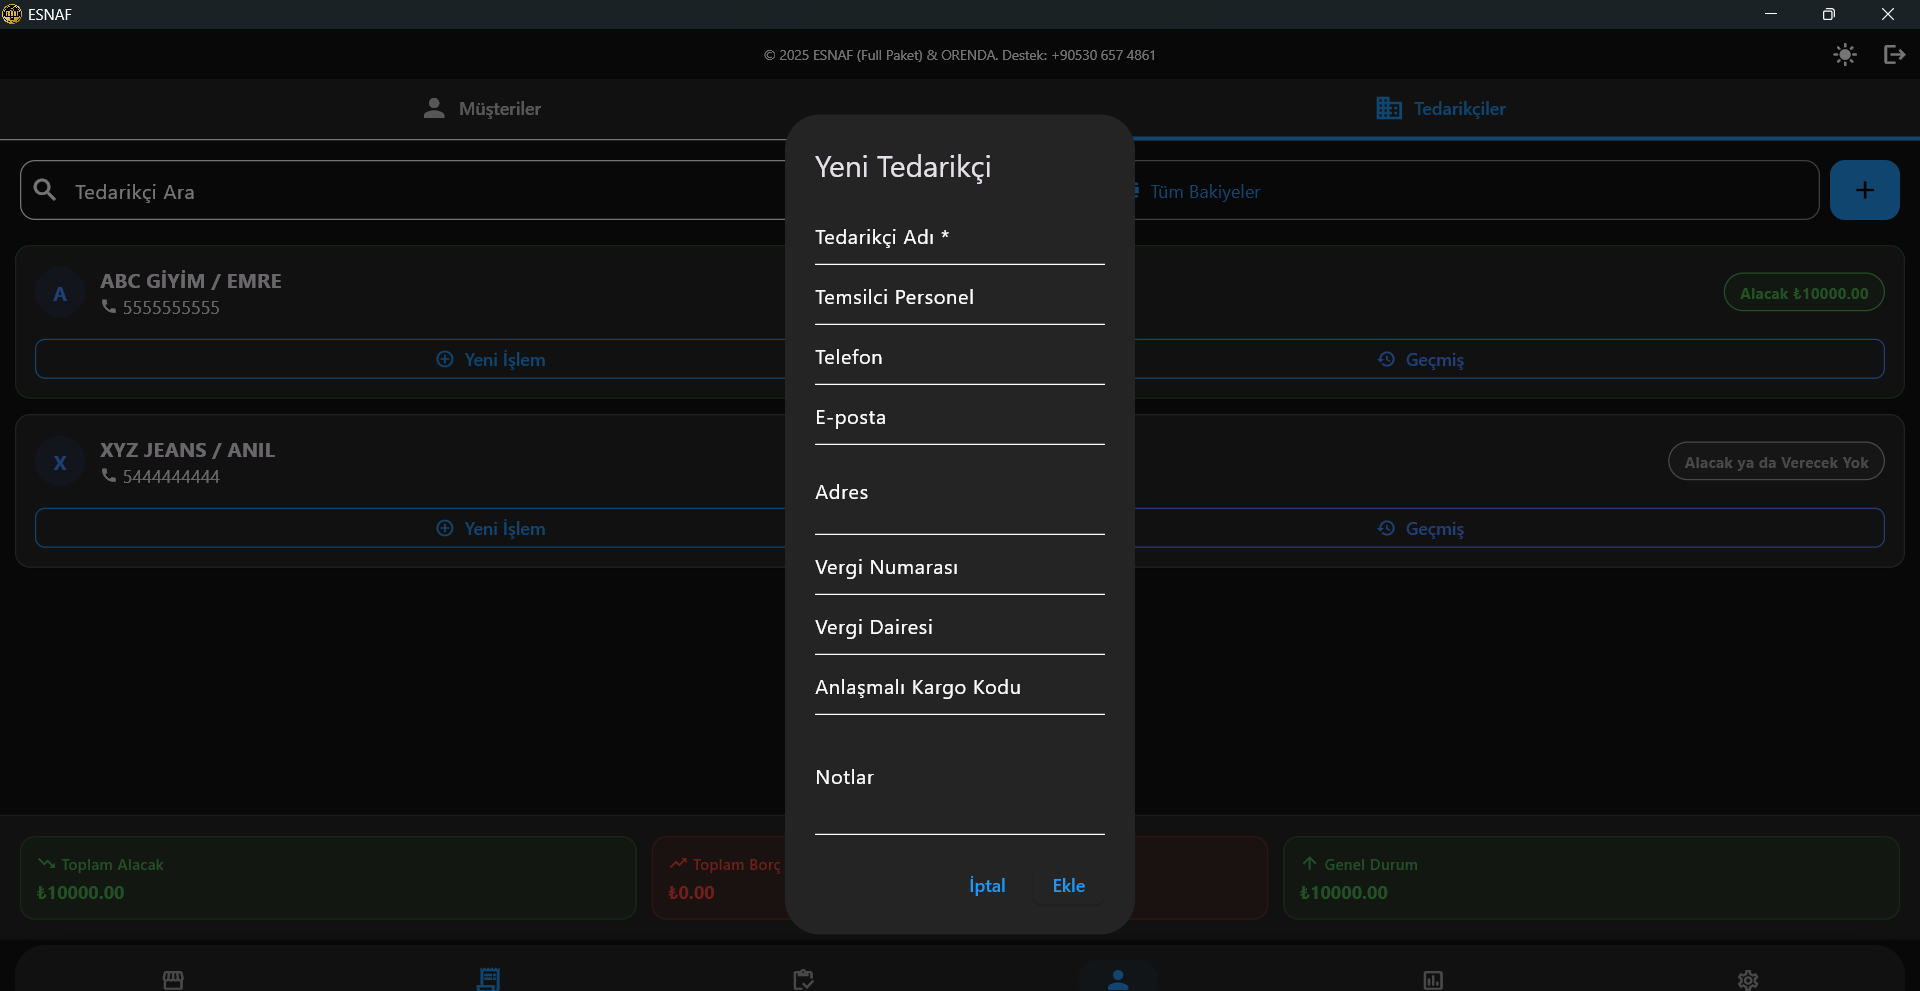Switch to the Müşteriler tab
The image size is (1920, 991).
pos(482,109)
